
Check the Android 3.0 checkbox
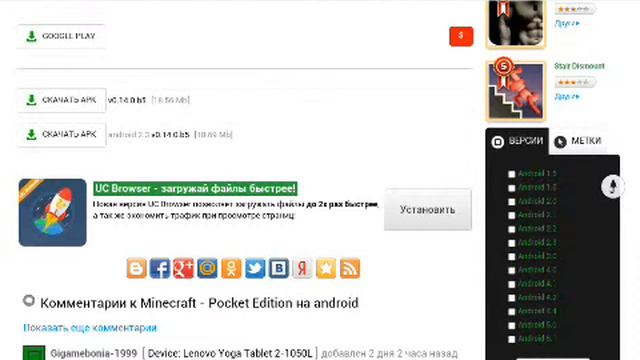511,257
